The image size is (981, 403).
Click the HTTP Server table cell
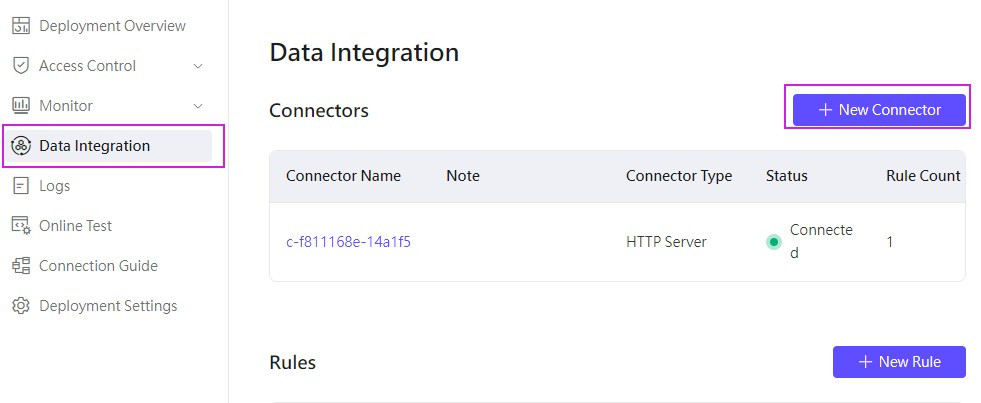tap(666, 242)
